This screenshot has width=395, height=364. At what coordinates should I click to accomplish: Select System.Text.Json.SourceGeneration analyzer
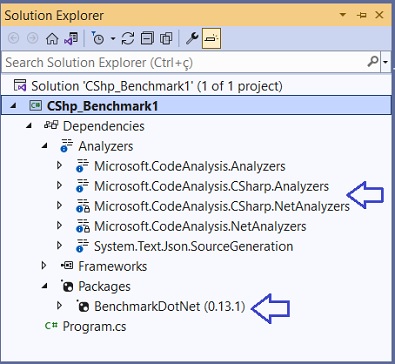[x=193, y=246]
